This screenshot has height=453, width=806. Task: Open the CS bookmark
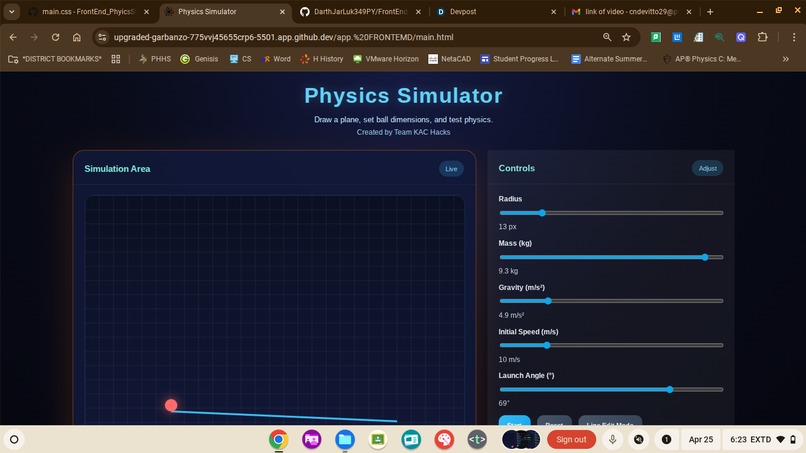coord(241,59)
